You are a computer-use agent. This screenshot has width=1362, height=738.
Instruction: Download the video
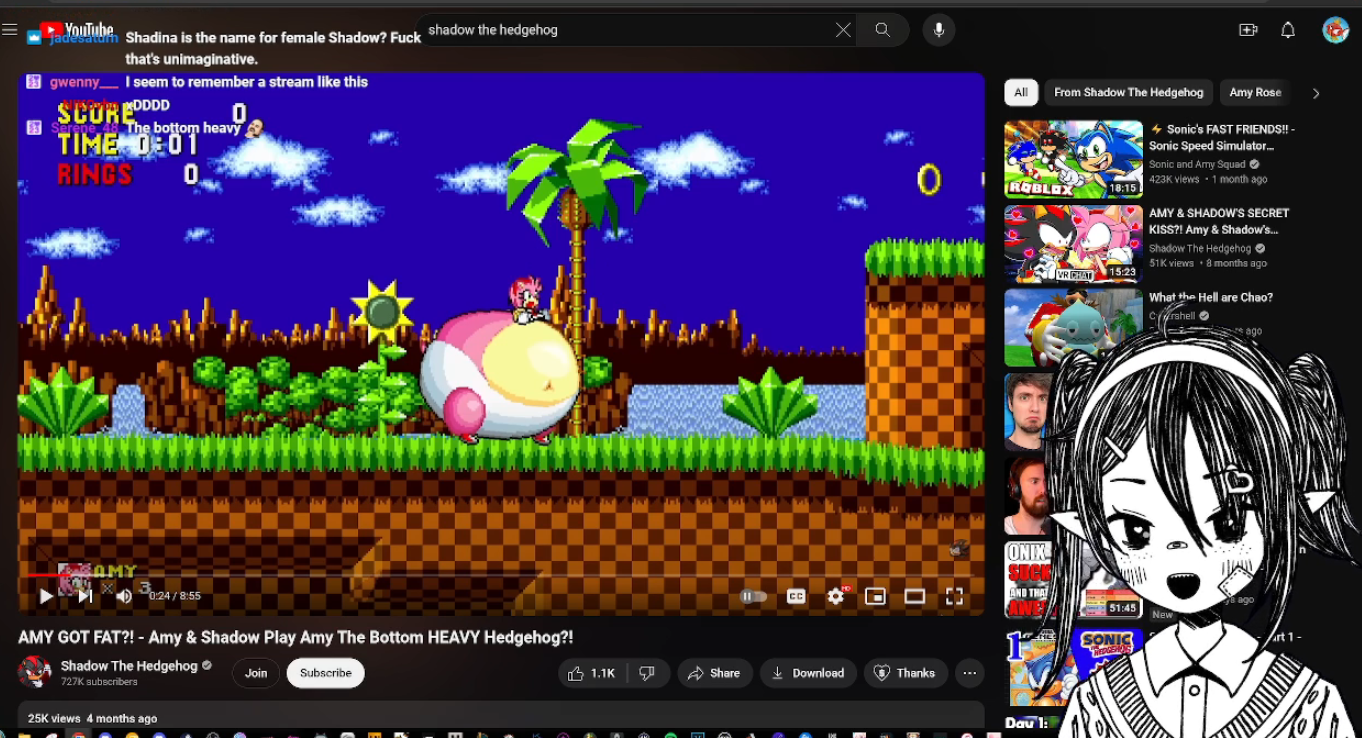pyautogui.click(x=808, y=673)
